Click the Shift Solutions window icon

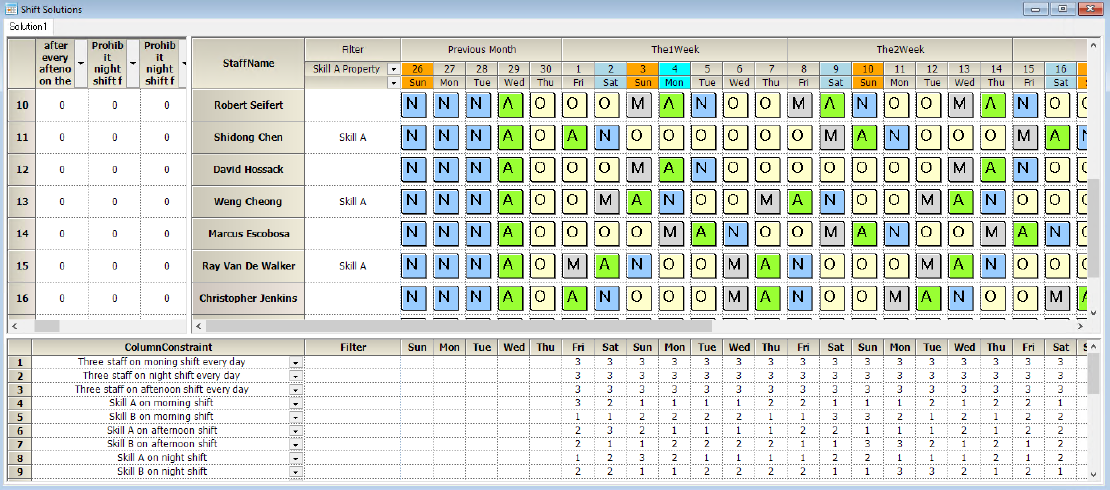pyautogui.click(x=11, y=9)
